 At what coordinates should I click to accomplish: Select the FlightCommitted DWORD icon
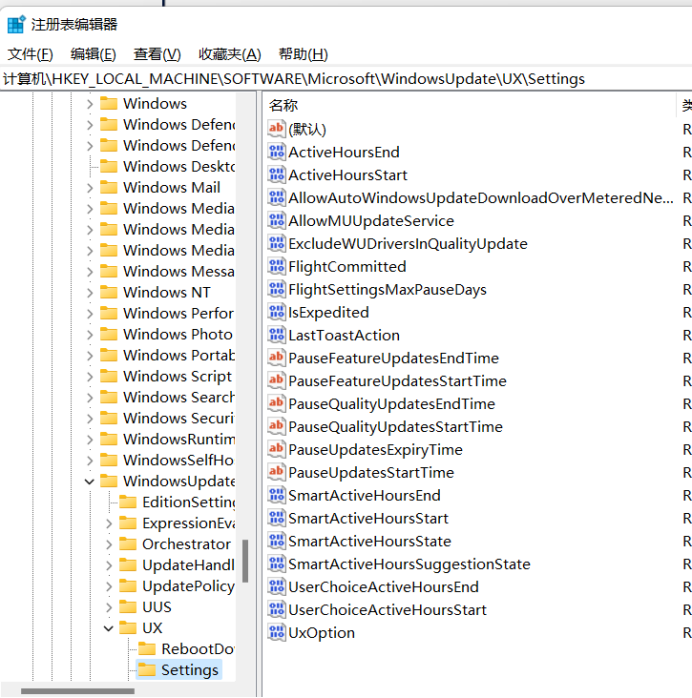click(276, 267)
